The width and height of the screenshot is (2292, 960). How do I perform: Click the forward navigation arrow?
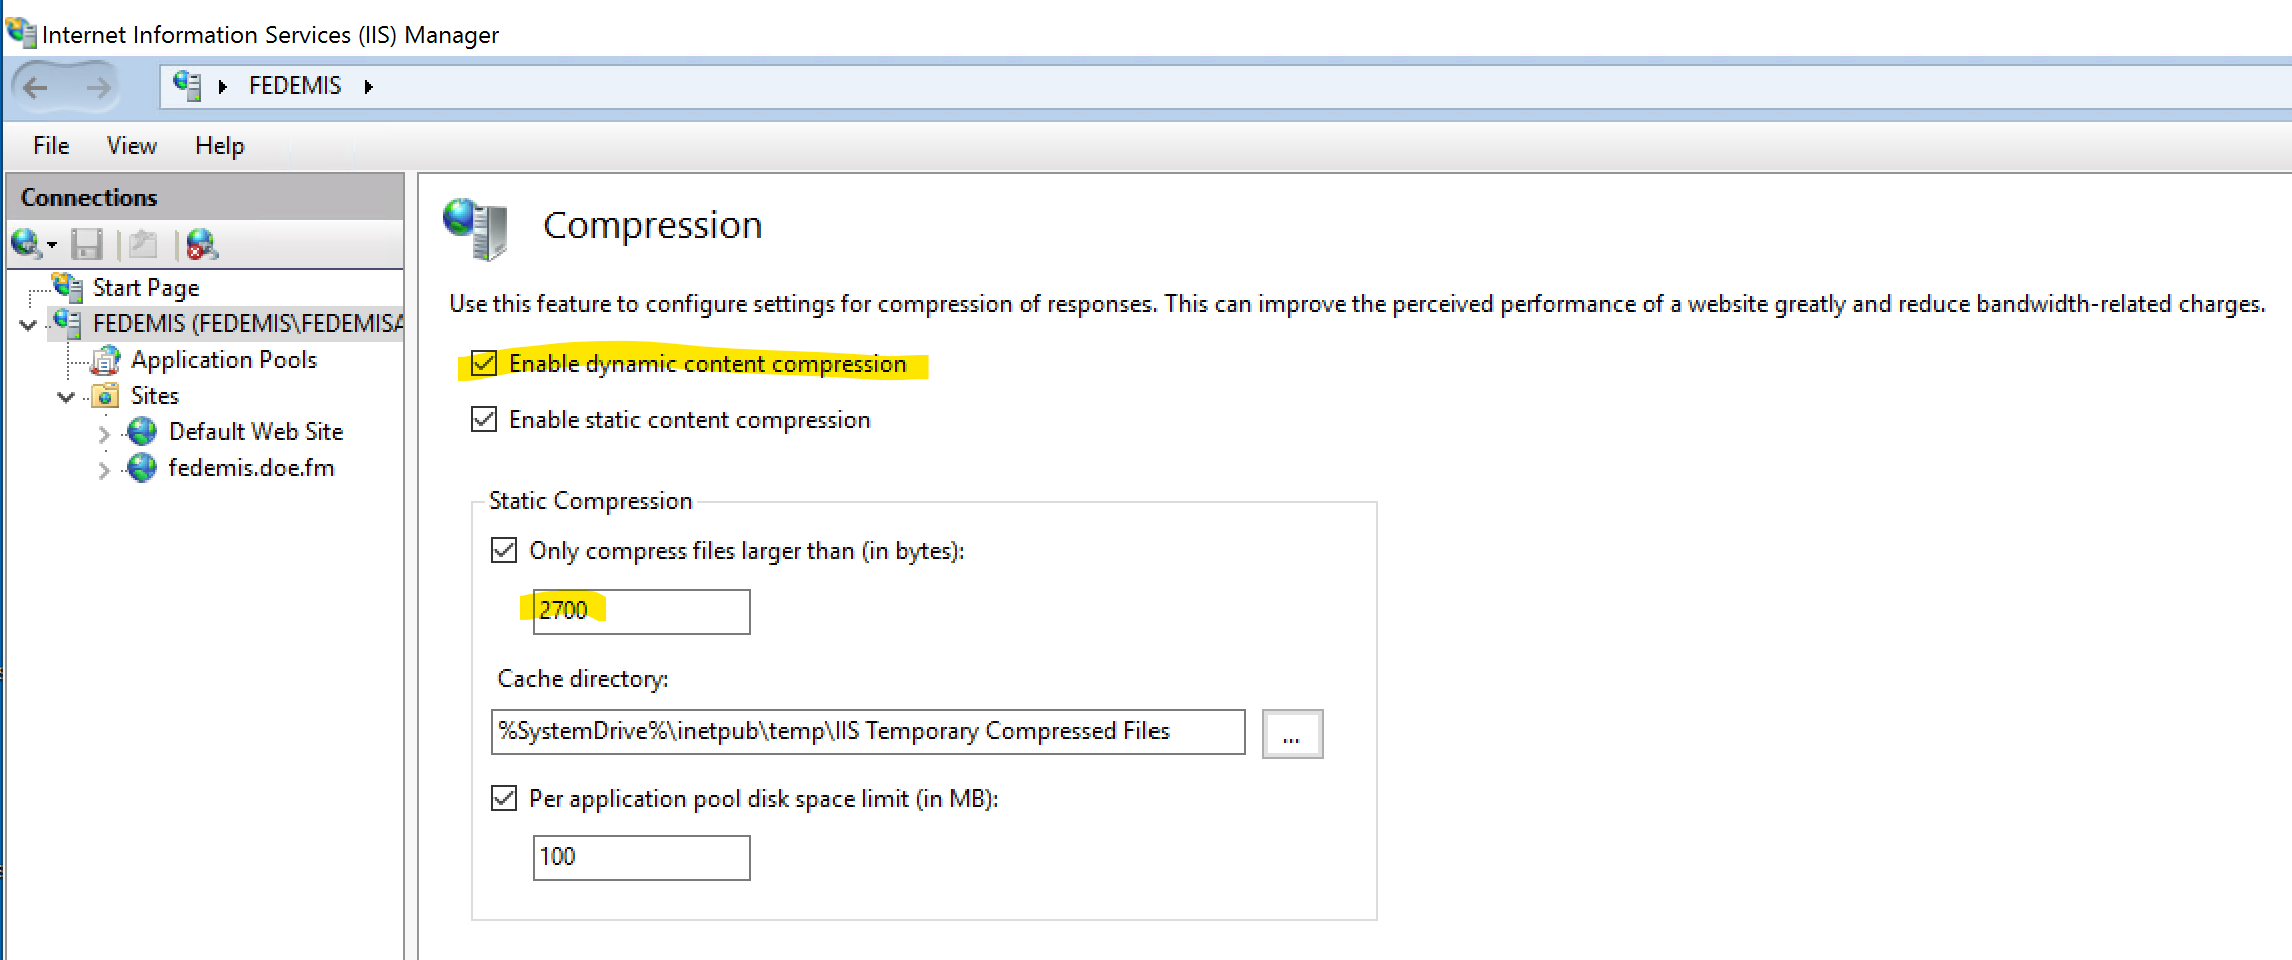[x=97, y=88]
